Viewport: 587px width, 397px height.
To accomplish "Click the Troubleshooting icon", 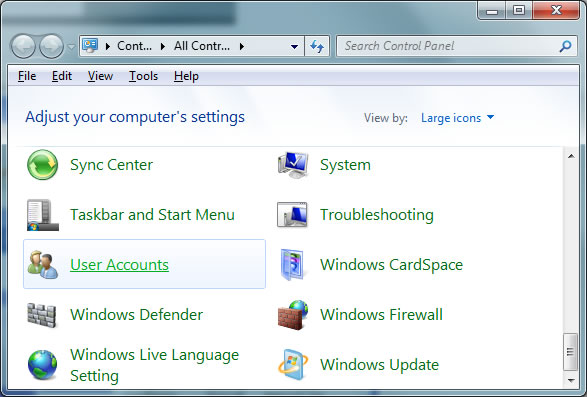I will (x=292, y=215).
